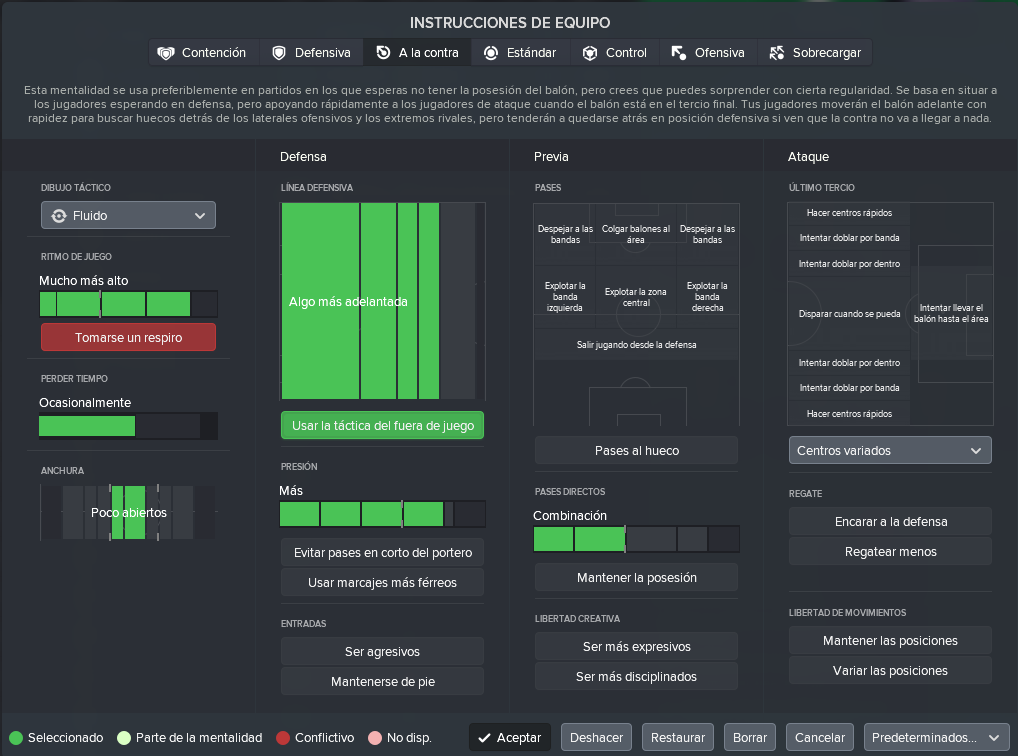The height and width of the screenshot is (756, 1018).
Task: Click the Ofensiva arrow icon
Action: (x=678, y=53)
